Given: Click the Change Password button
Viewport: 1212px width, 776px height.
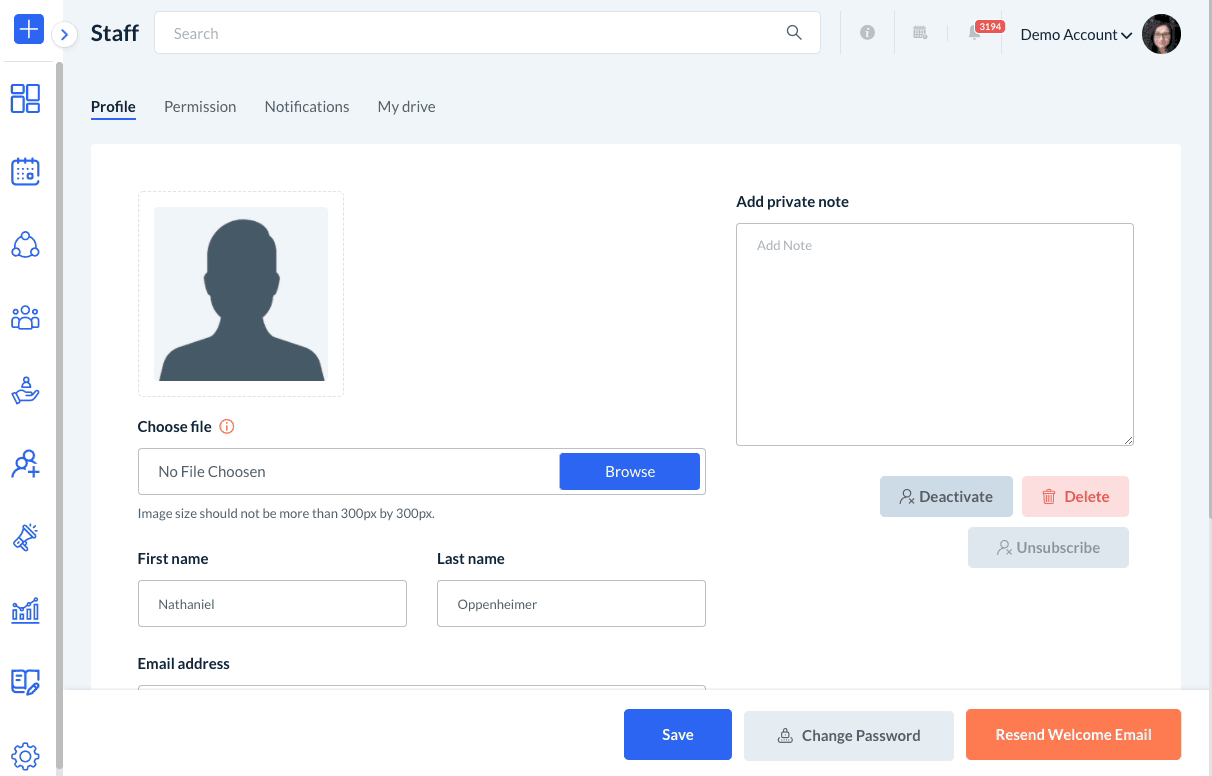Looking at the screenshot, I should point(849,735).
